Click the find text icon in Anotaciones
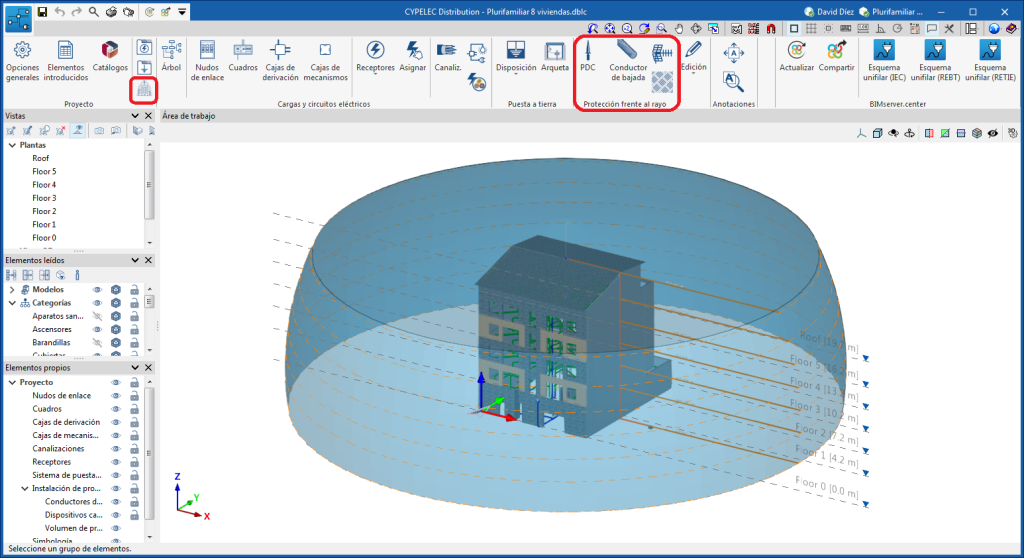The width and height of the screenshot is (1024, 558). pos(733,82)
